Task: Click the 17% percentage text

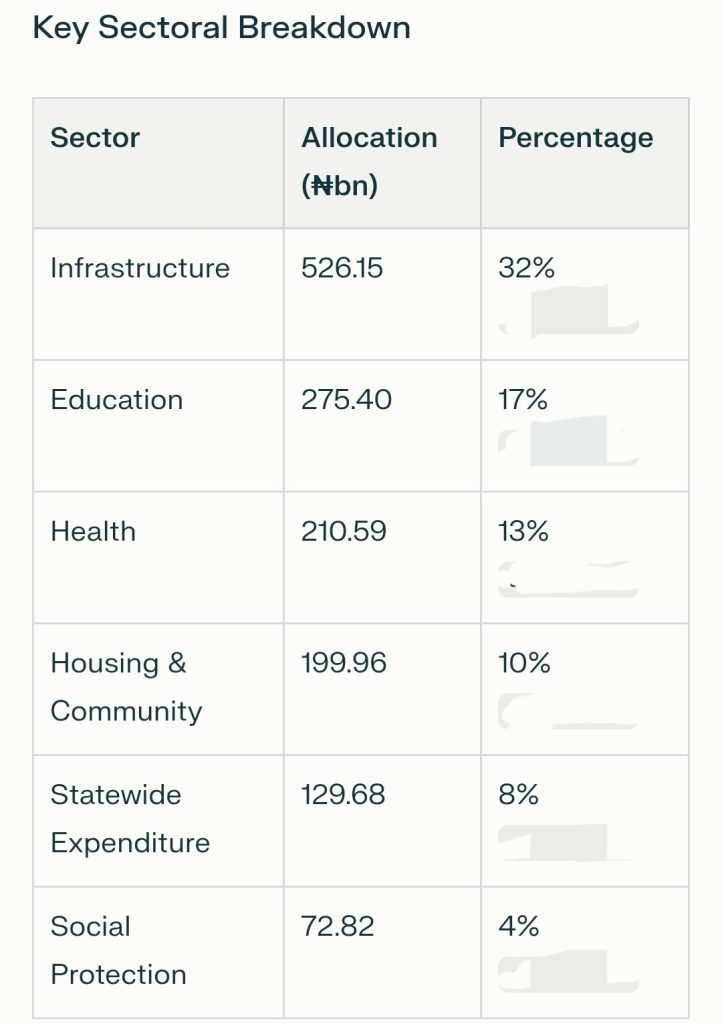Action: pyautogui.click(x=523, y=400)
